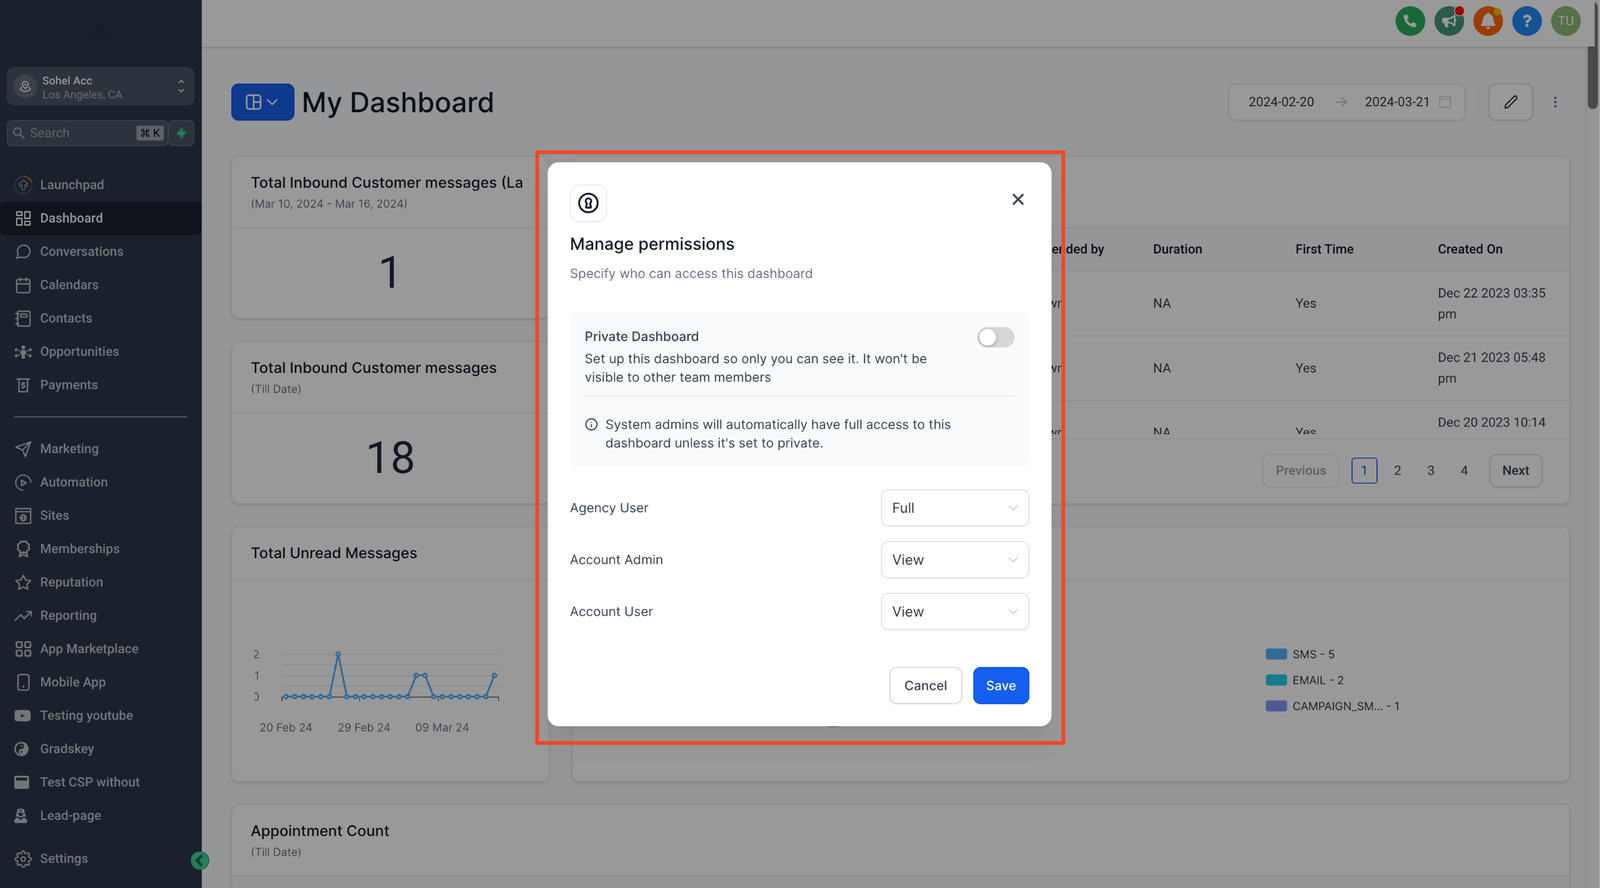Click the green lightning quick actions icon
This screenshot has width=1600, height=888.
pos(182,133)
